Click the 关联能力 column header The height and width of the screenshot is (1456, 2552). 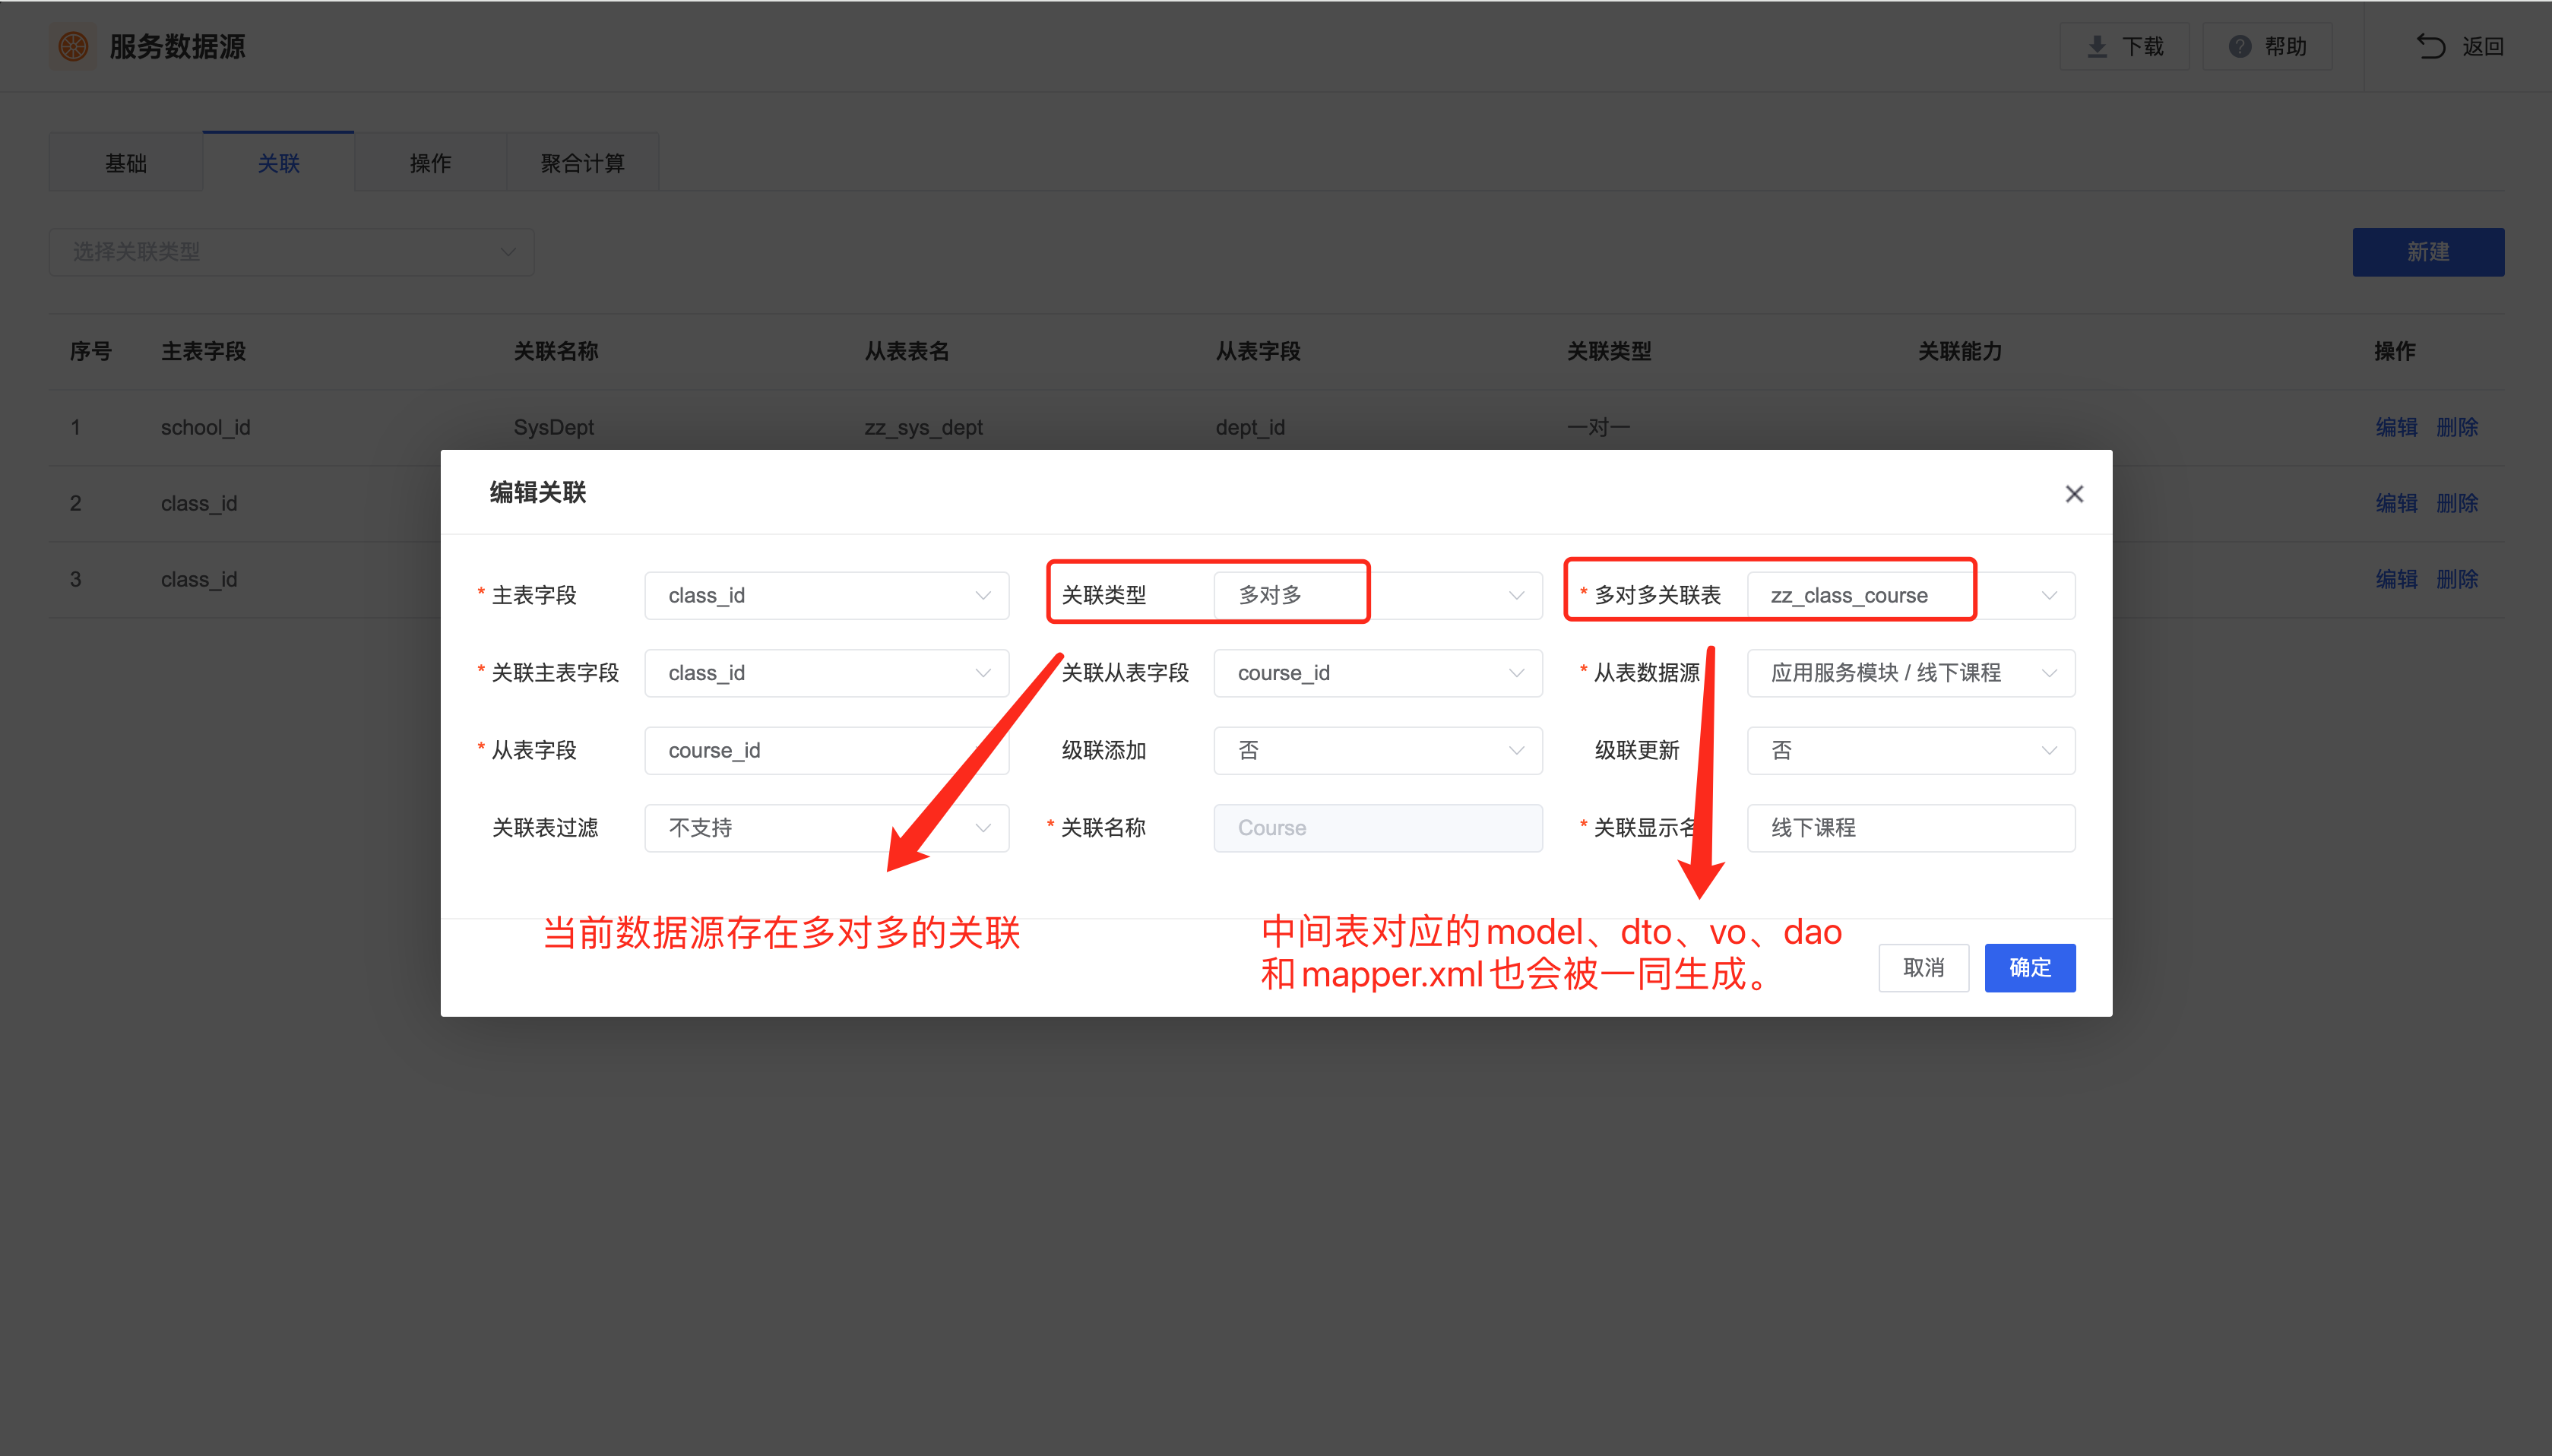pyautogui.click(x=1960, y=351)
